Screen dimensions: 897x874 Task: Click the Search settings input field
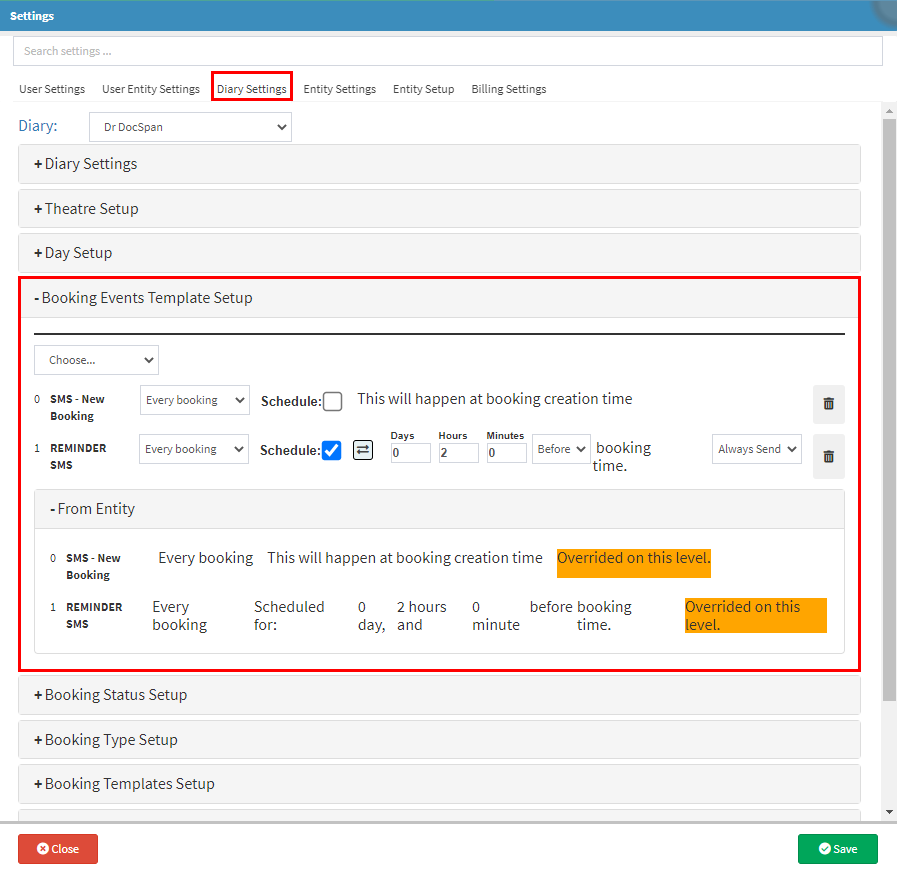(447, 51)
